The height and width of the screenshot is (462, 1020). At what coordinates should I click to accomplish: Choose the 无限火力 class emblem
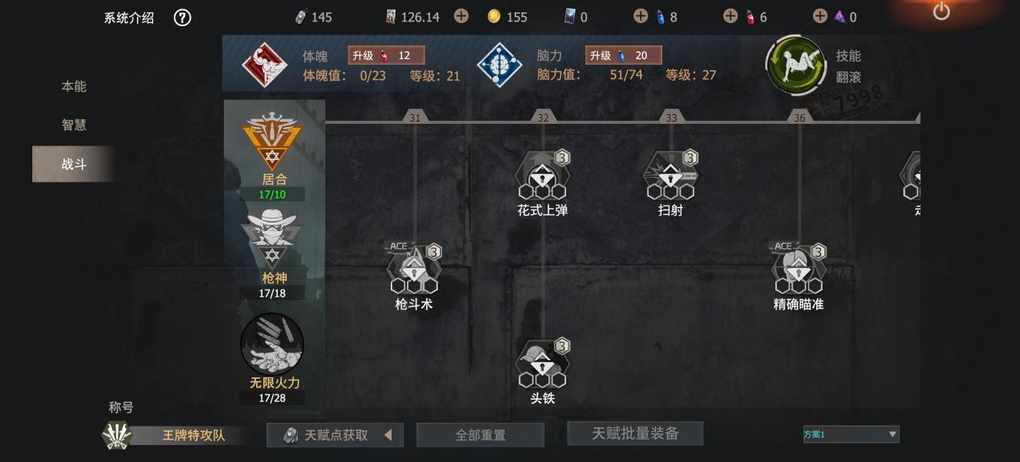click(x=272, y=344)
